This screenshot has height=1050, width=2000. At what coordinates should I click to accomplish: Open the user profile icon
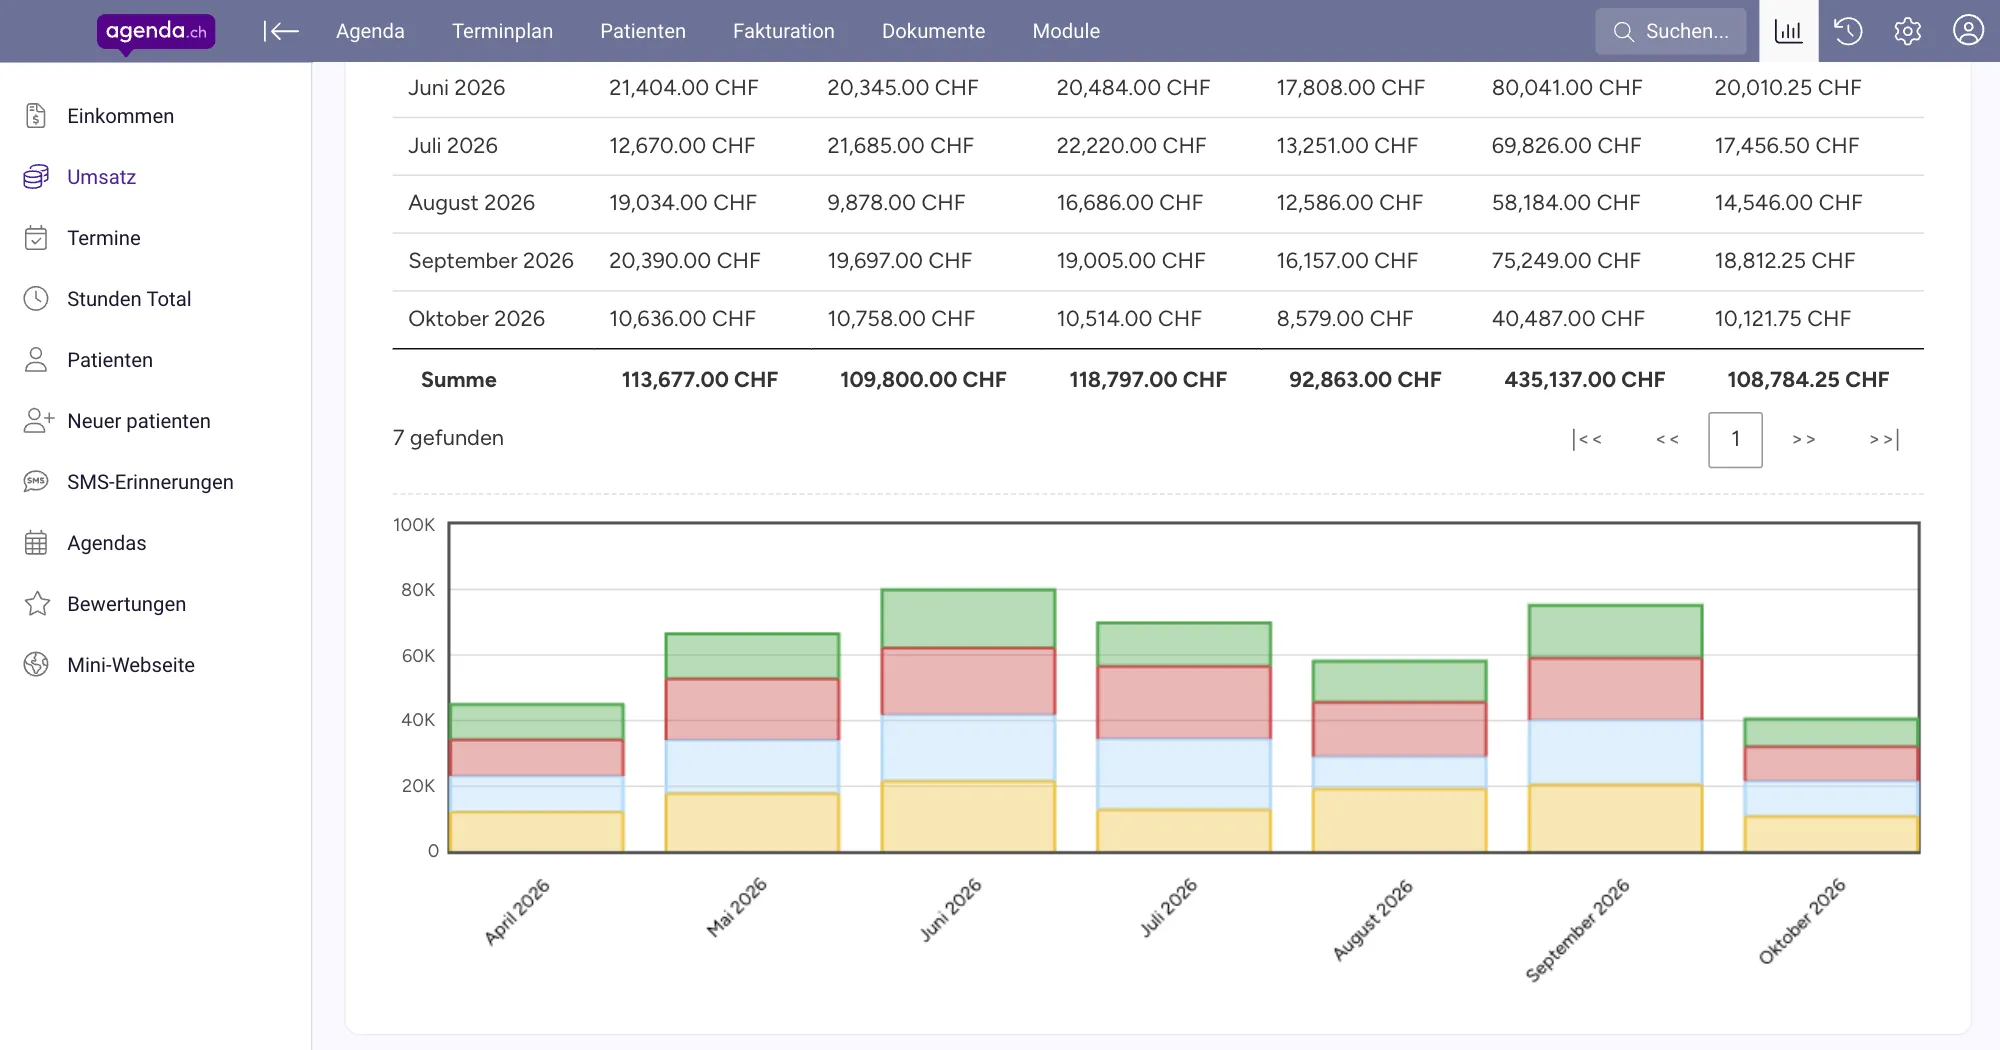coord(1968,31)
